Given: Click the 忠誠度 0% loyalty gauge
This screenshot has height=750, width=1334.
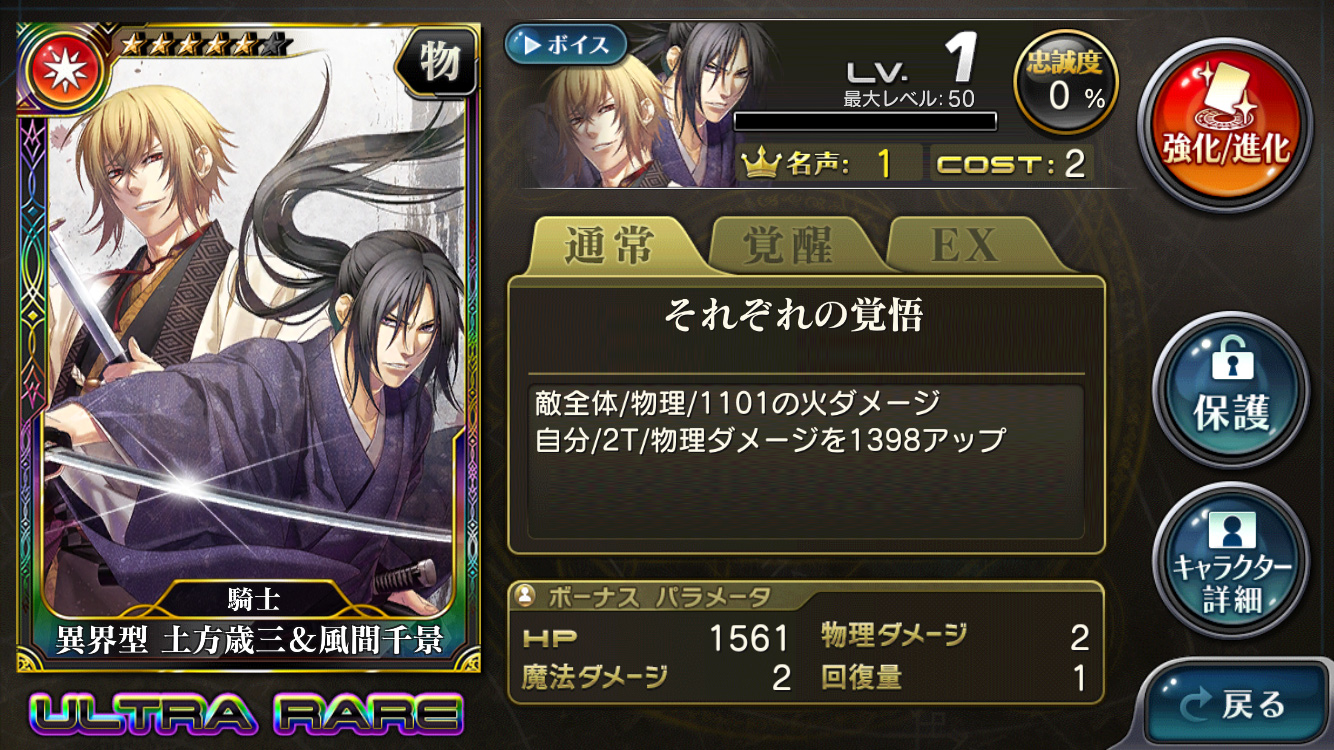Looking at the screenshot, I should pos(1065,83).
